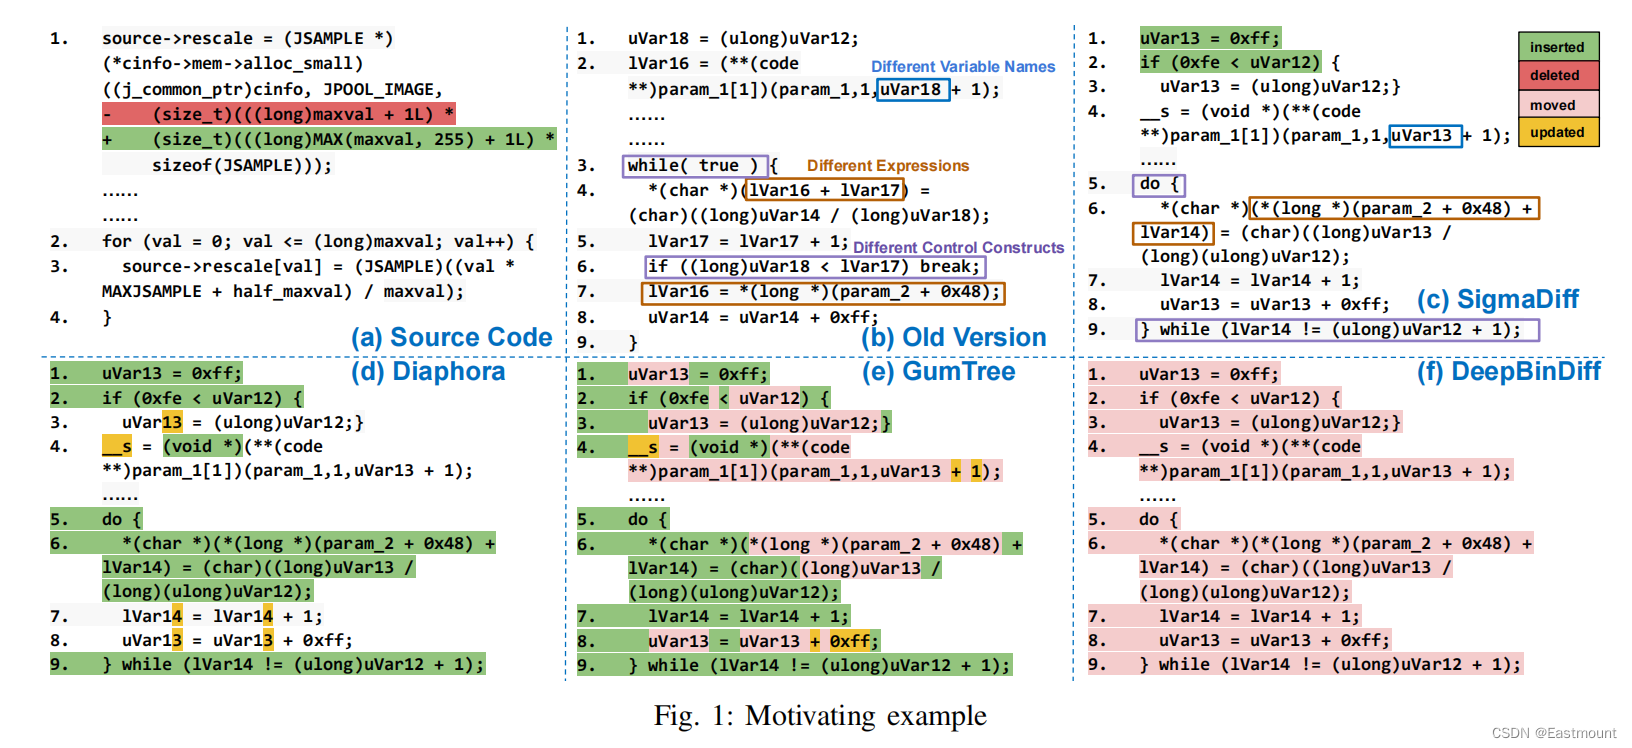Screen dimensions: 1632x748
Task: Click the yellow "updated" legend swatch
Action: click(x=1558, y=132)
